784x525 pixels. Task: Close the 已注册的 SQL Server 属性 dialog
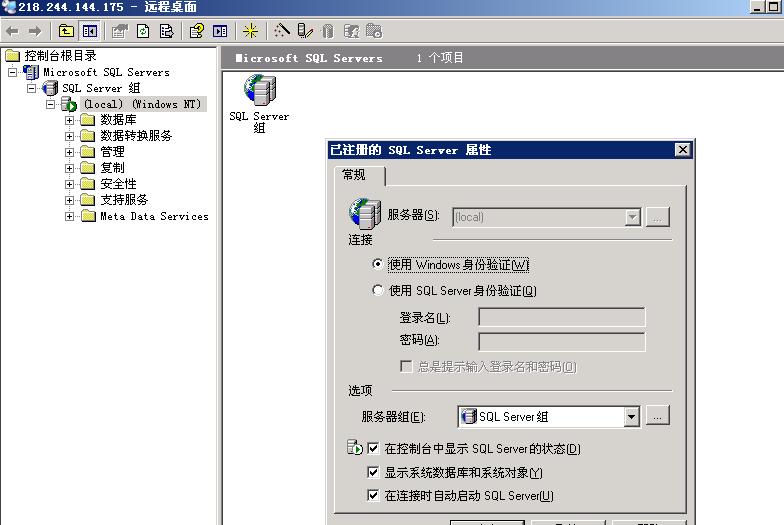coord(682,150)
